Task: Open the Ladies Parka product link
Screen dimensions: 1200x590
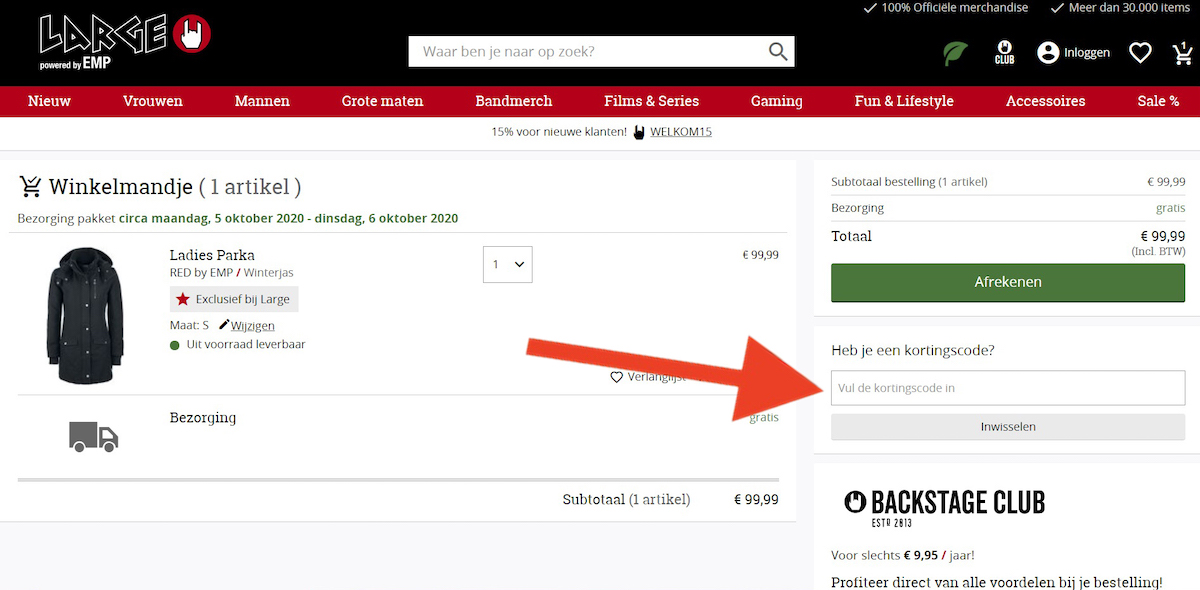Action: click(212, 255)
